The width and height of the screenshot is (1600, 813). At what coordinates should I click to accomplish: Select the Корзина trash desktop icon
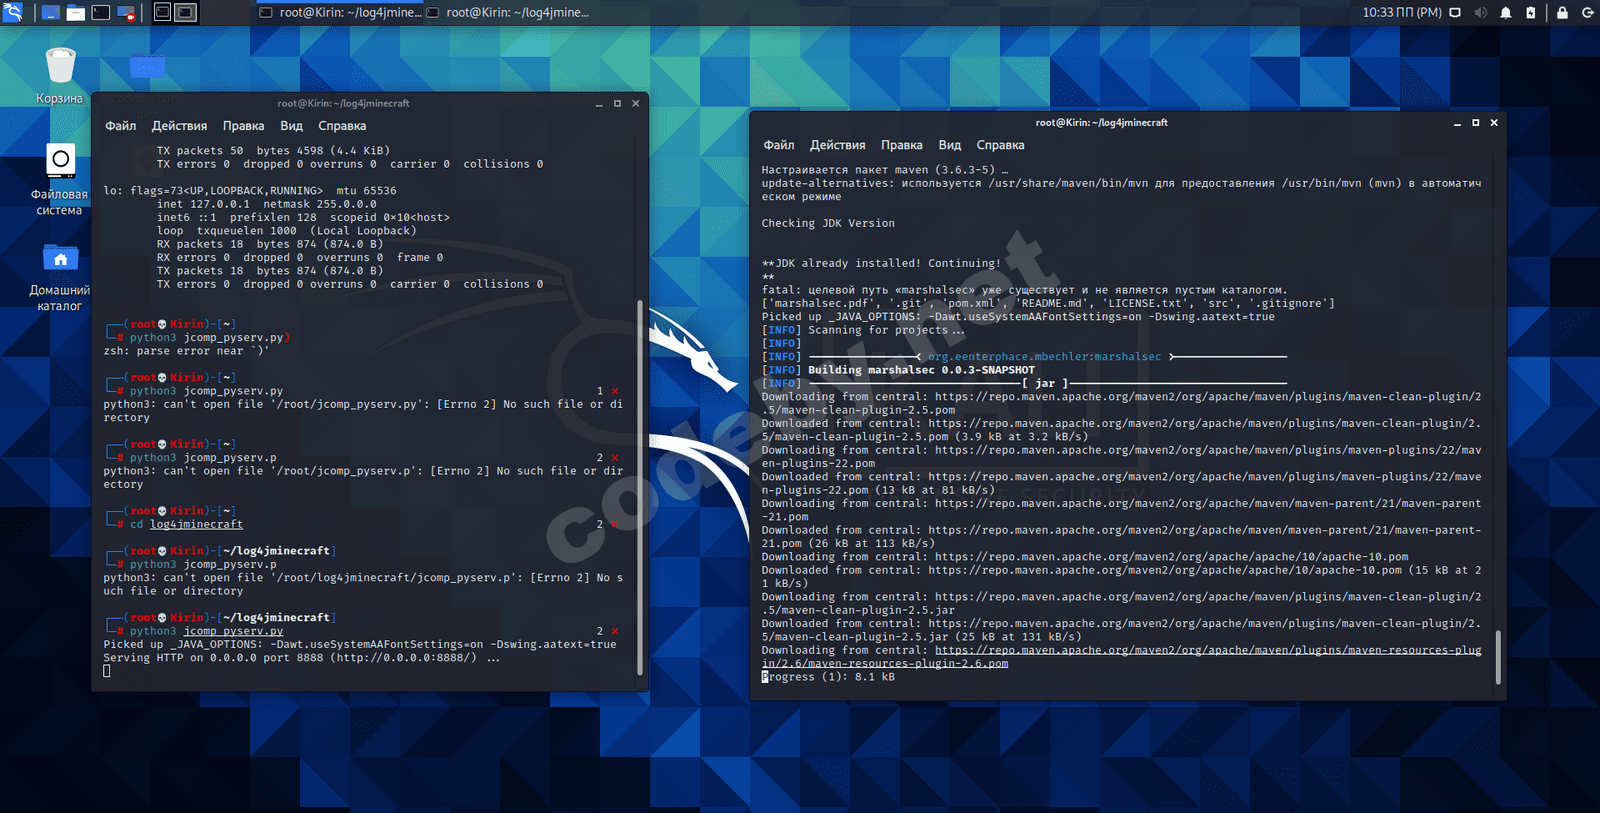[x=60, y=75]
